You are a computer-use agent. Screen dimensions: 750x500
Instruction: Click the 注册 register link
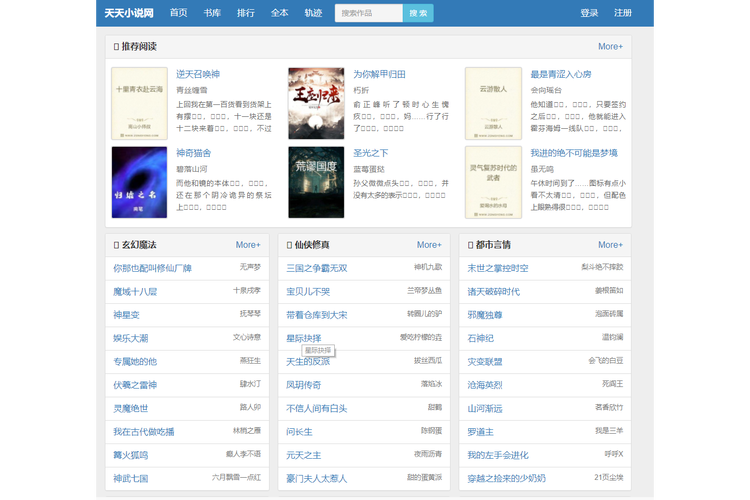click(x=623, y=13)
